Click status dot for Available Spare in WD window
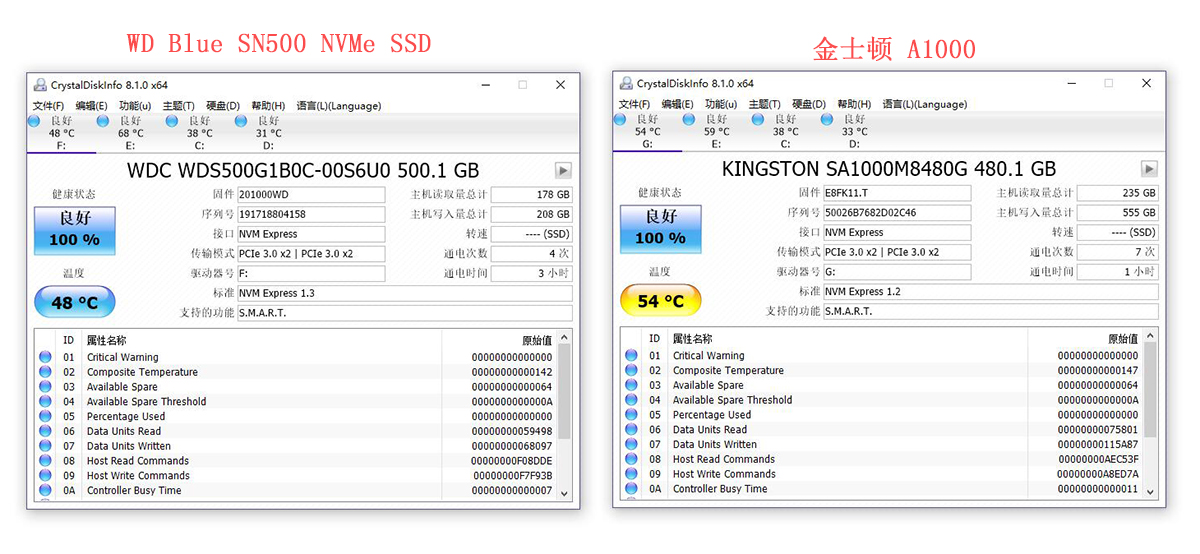 45,387
